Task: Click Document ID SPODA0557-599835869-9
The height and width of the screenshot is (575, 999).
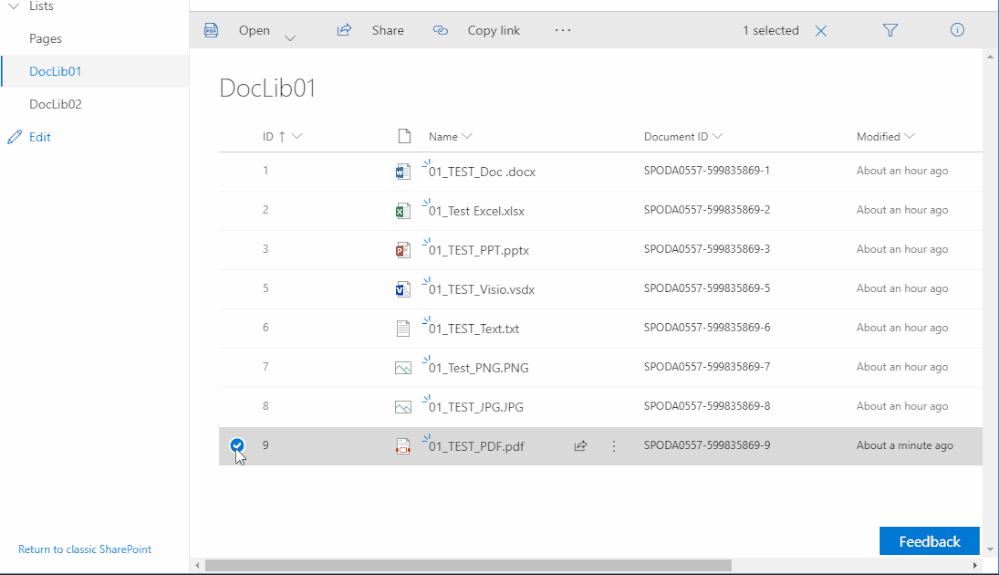Action: pos(707,445)
